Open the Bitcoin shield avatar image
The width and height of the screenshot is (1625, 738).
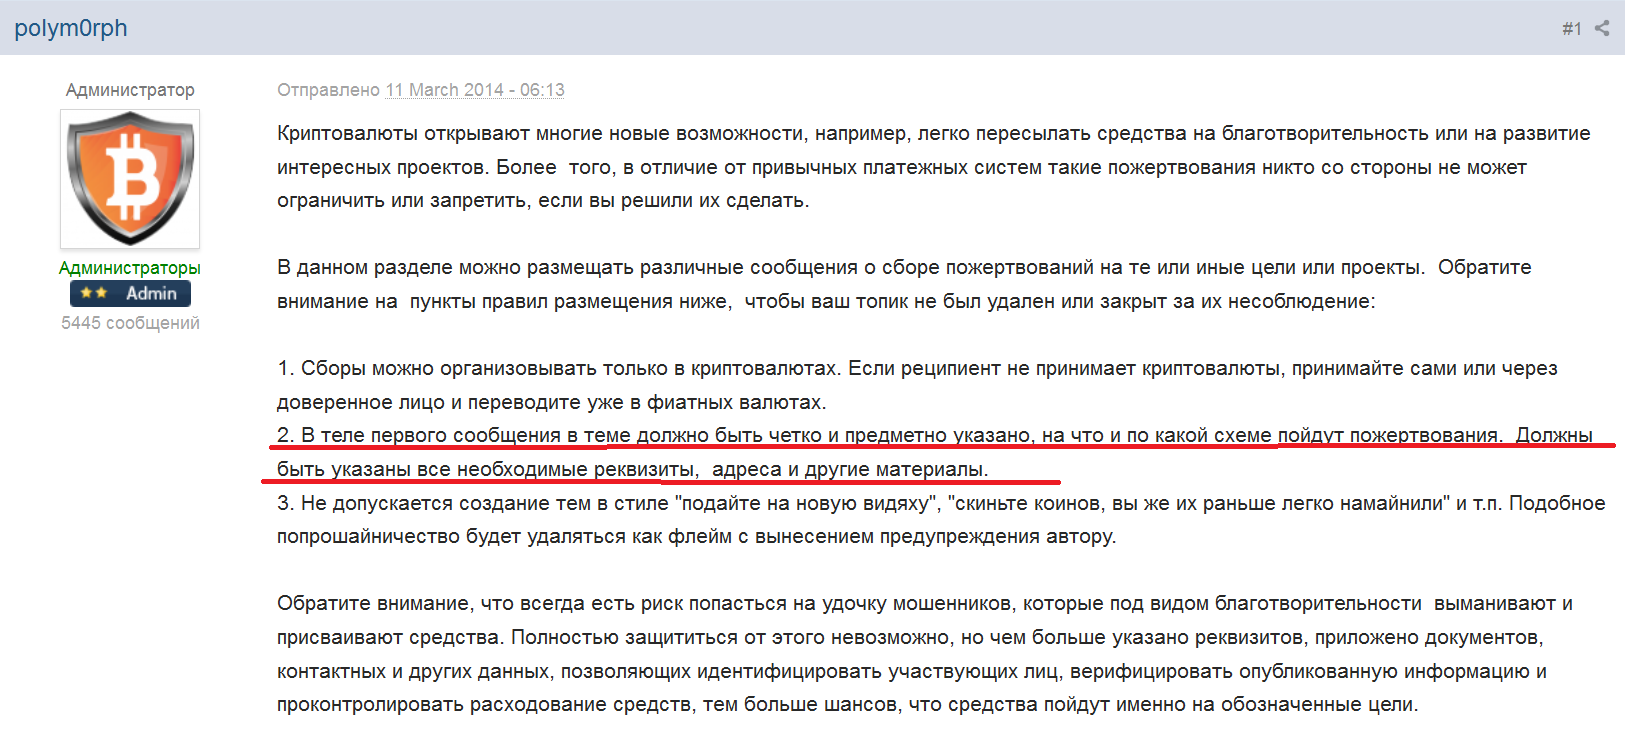130,179
